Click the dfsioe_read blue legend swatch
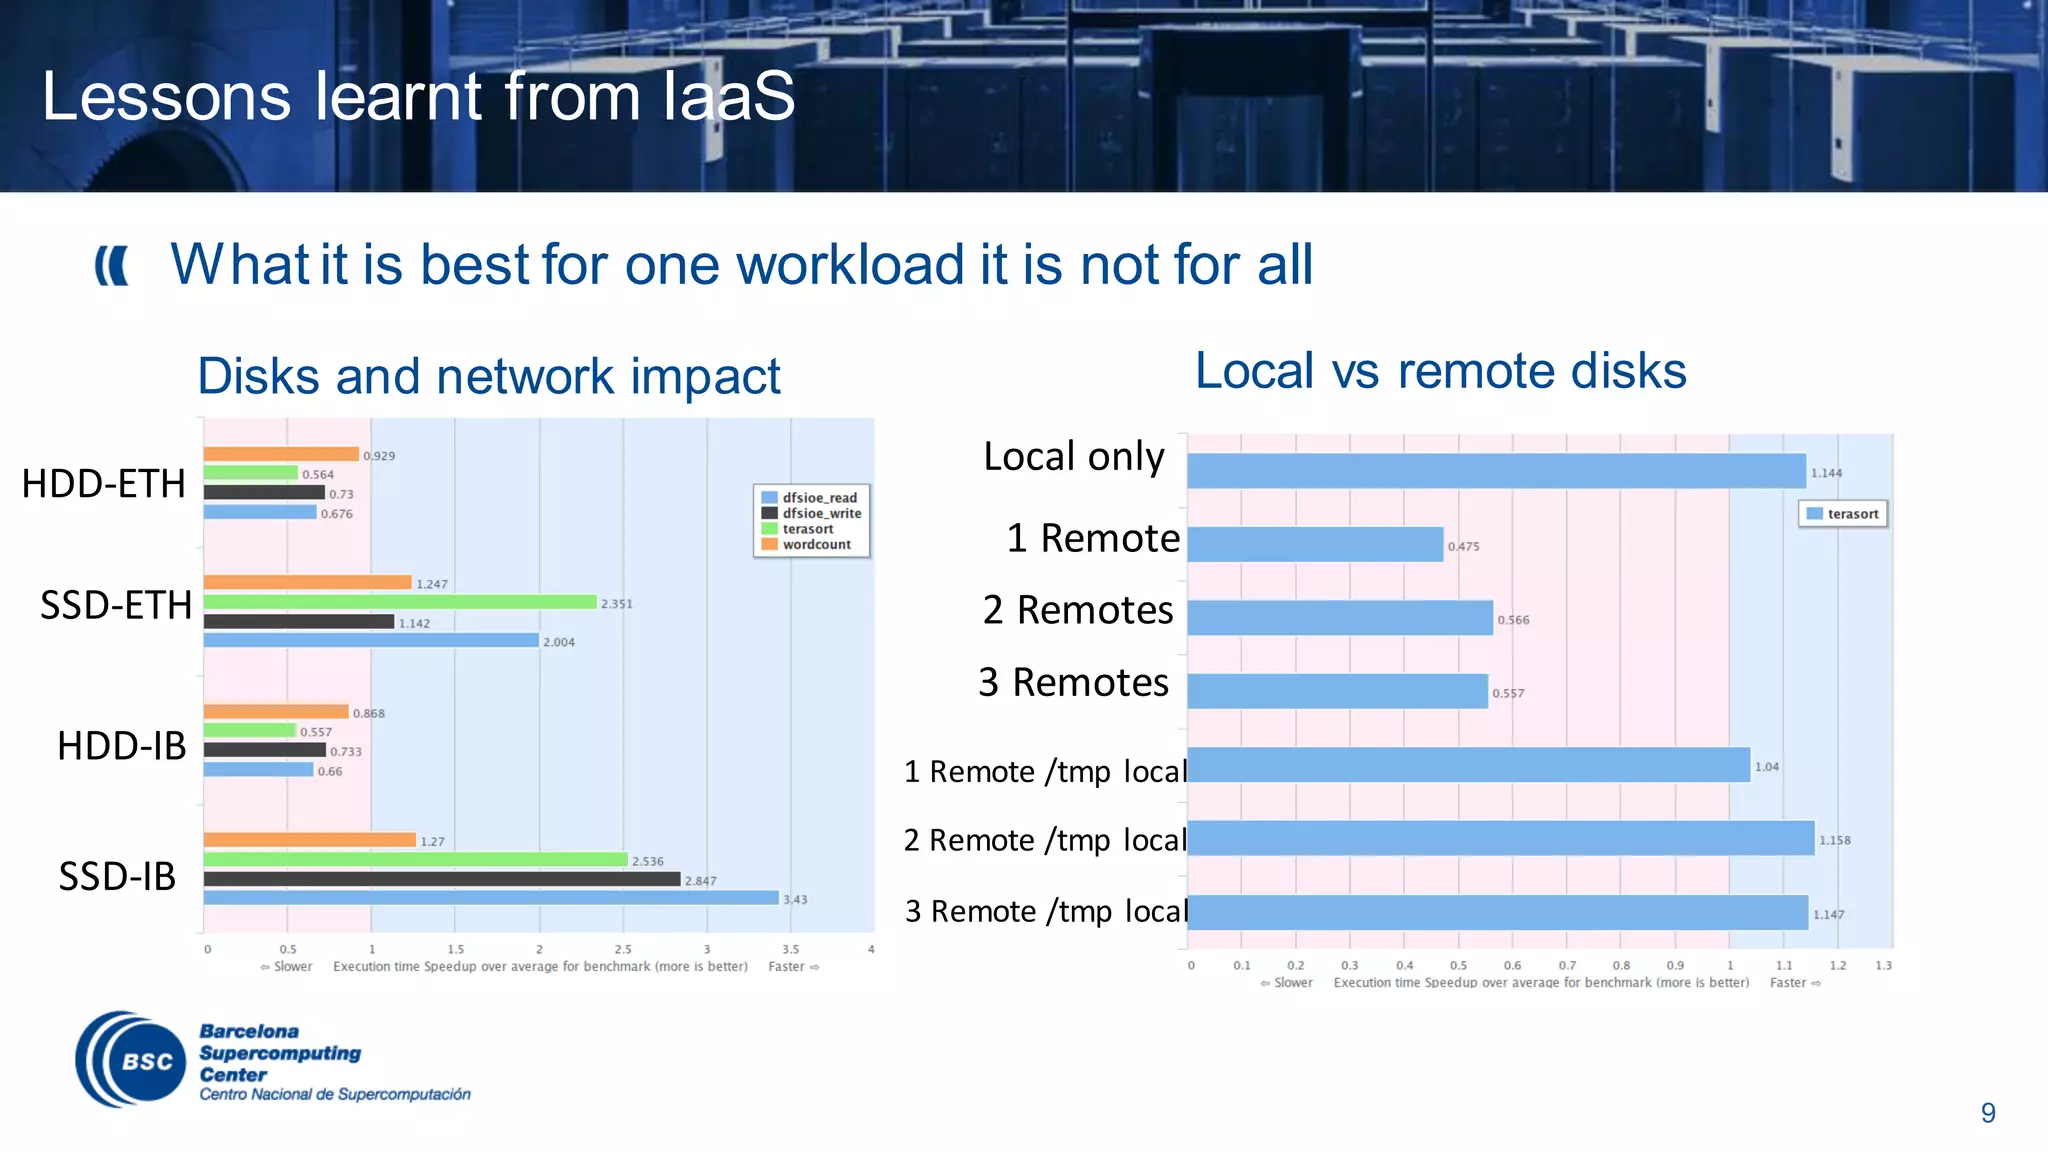Viewport: 2048px width, 1152px height. 769,498
